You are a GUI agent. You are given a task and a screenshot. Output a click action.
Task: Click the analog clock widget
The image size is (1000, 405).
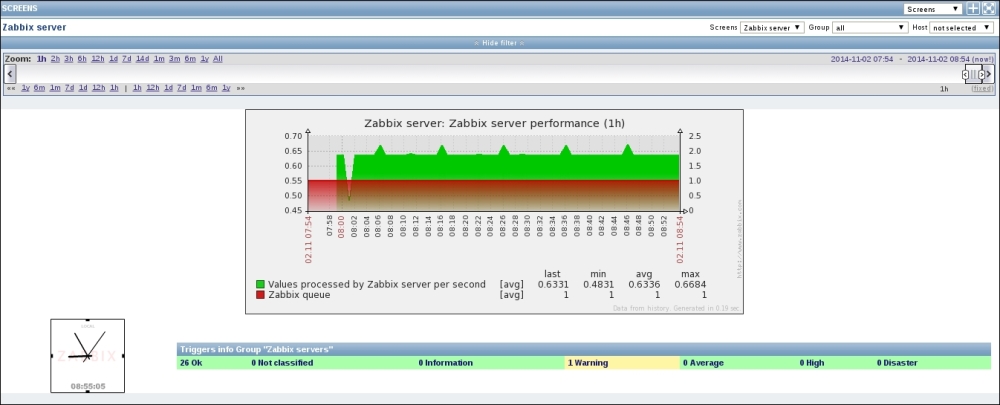pyautogui.click(x=87, y=355)
